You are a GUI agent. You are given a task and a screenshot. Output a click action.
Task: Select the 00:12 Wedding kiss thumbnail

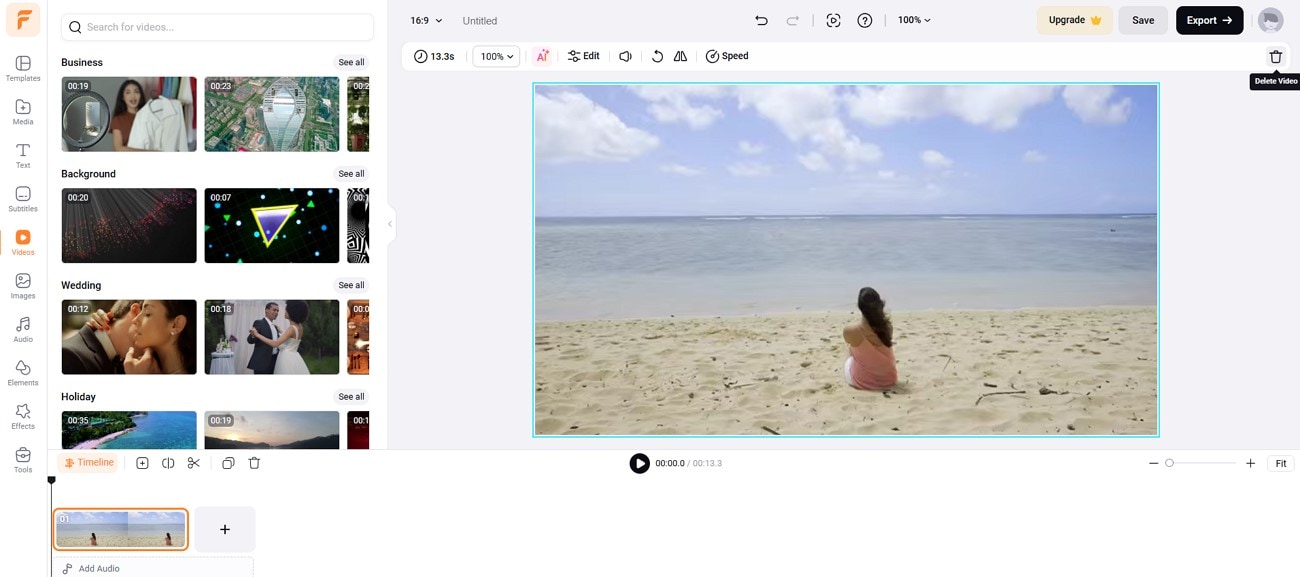click(129, 337)
